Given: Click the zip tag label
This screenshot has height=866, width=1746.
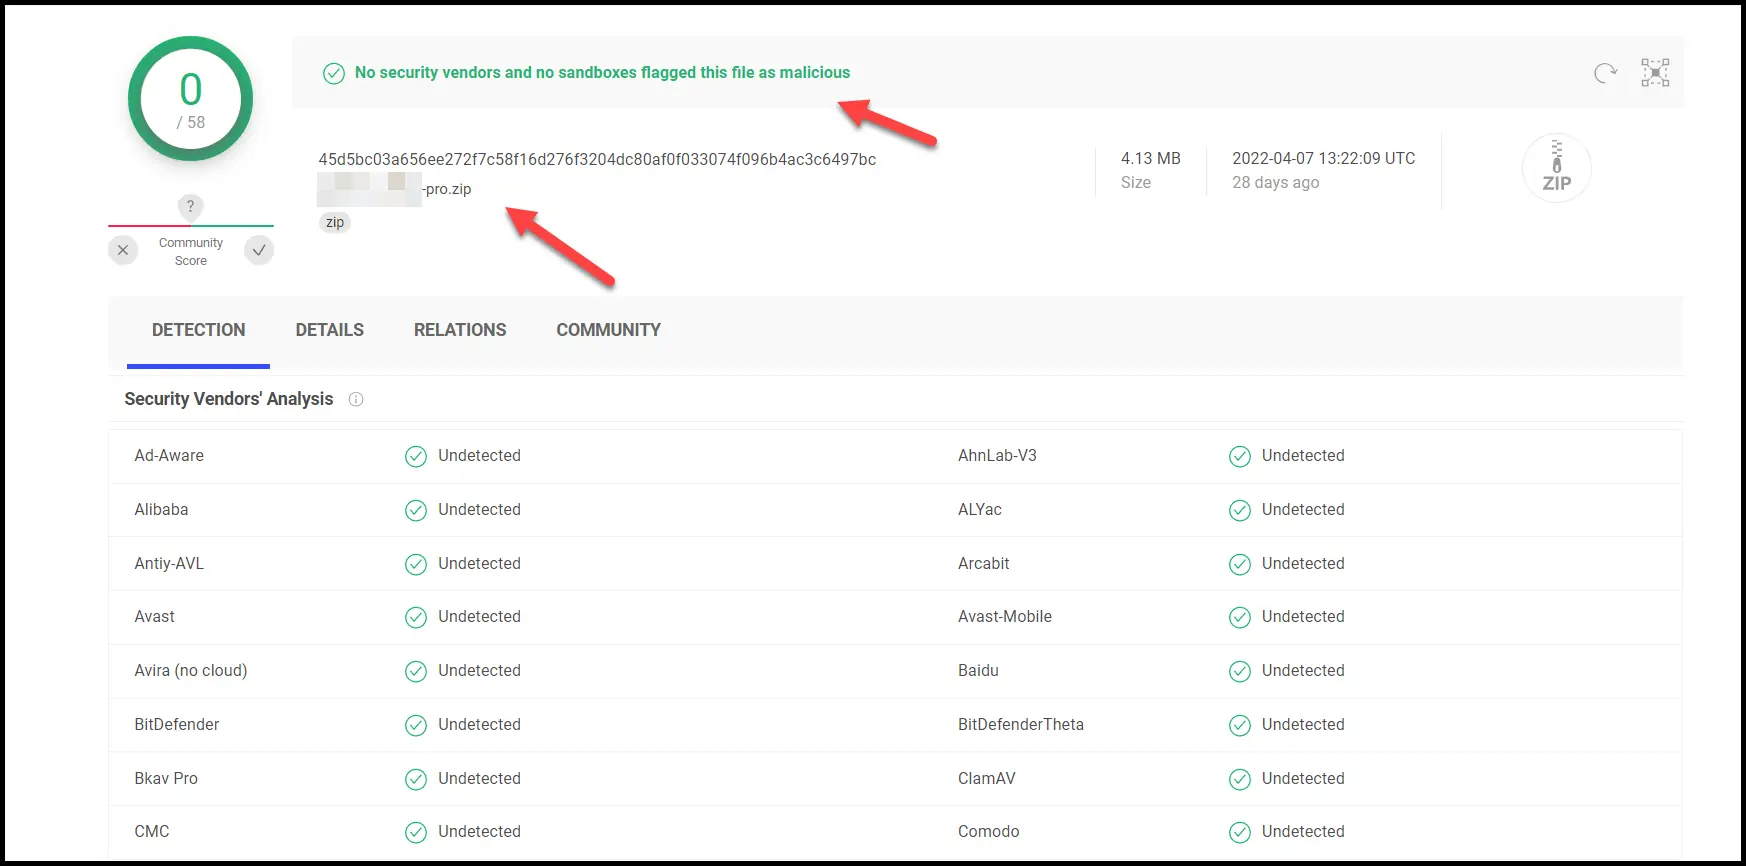Looking at the screenshot, I should point(335,222).
